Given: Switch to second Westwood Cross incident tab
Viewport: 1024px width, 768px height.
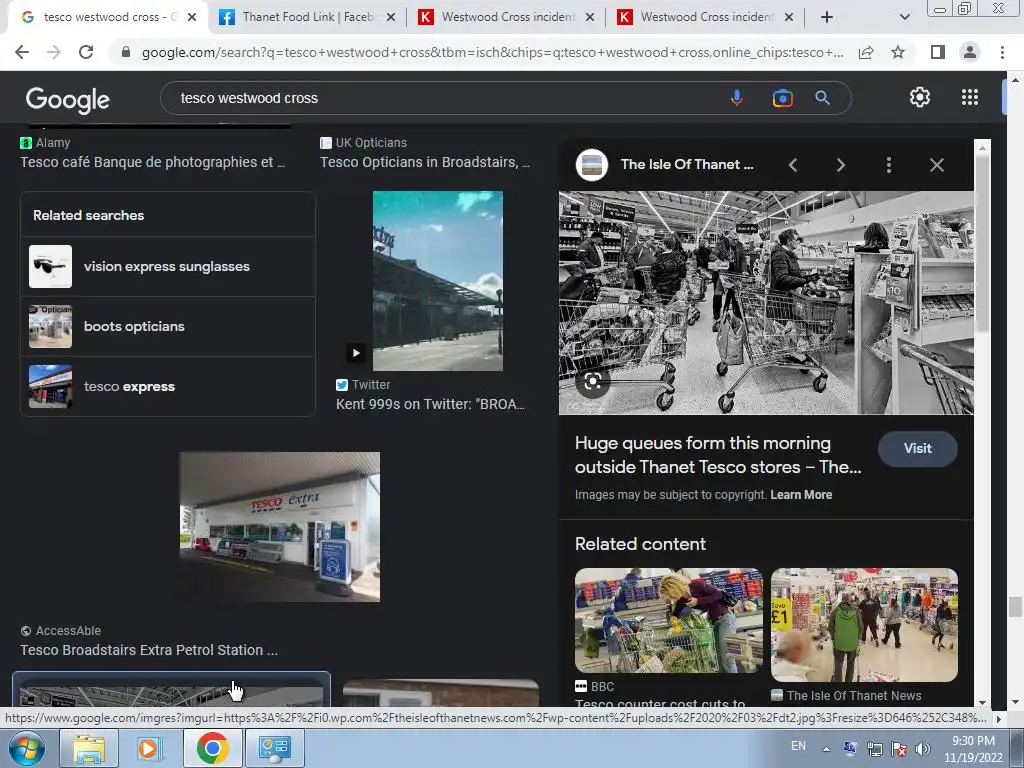Looking at the screenshot, I should pos(506,17).
